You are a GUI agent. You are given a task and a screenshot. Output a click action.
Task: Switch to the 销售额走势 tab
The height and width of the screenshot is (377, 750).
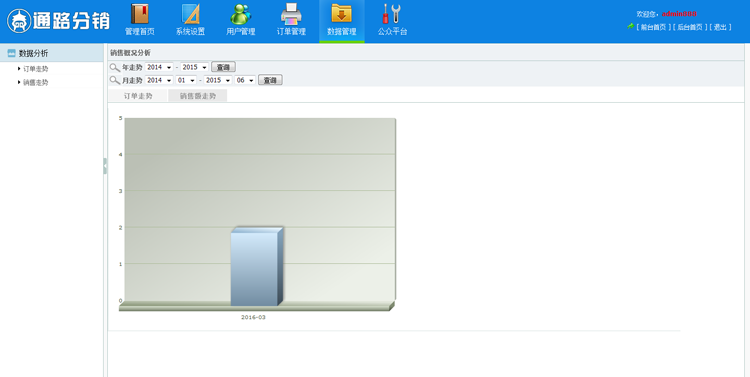click(198, 96)
